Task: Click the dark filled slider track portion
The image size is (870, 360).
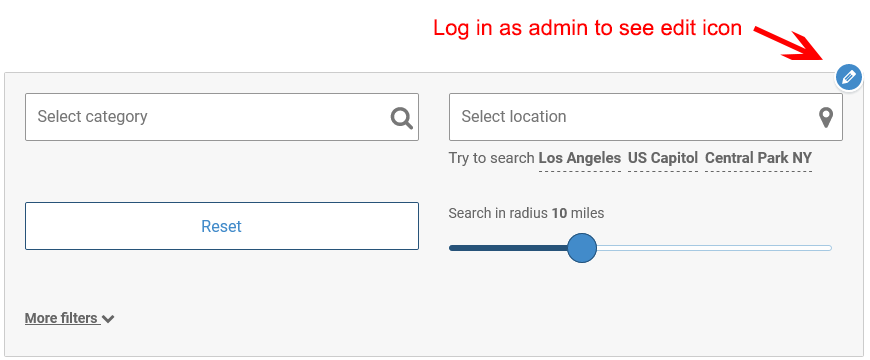Action: pyautogui.click(x=508, y=248)
